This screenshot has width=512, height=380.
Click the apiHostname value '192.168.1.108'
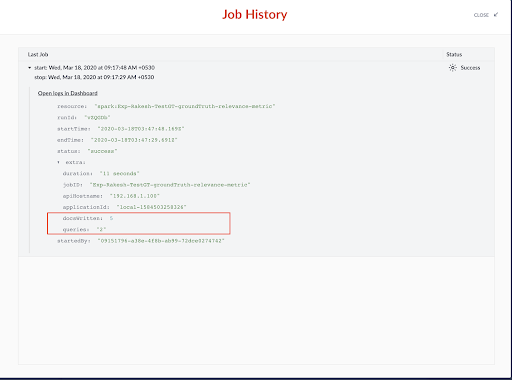click(135, 196)
